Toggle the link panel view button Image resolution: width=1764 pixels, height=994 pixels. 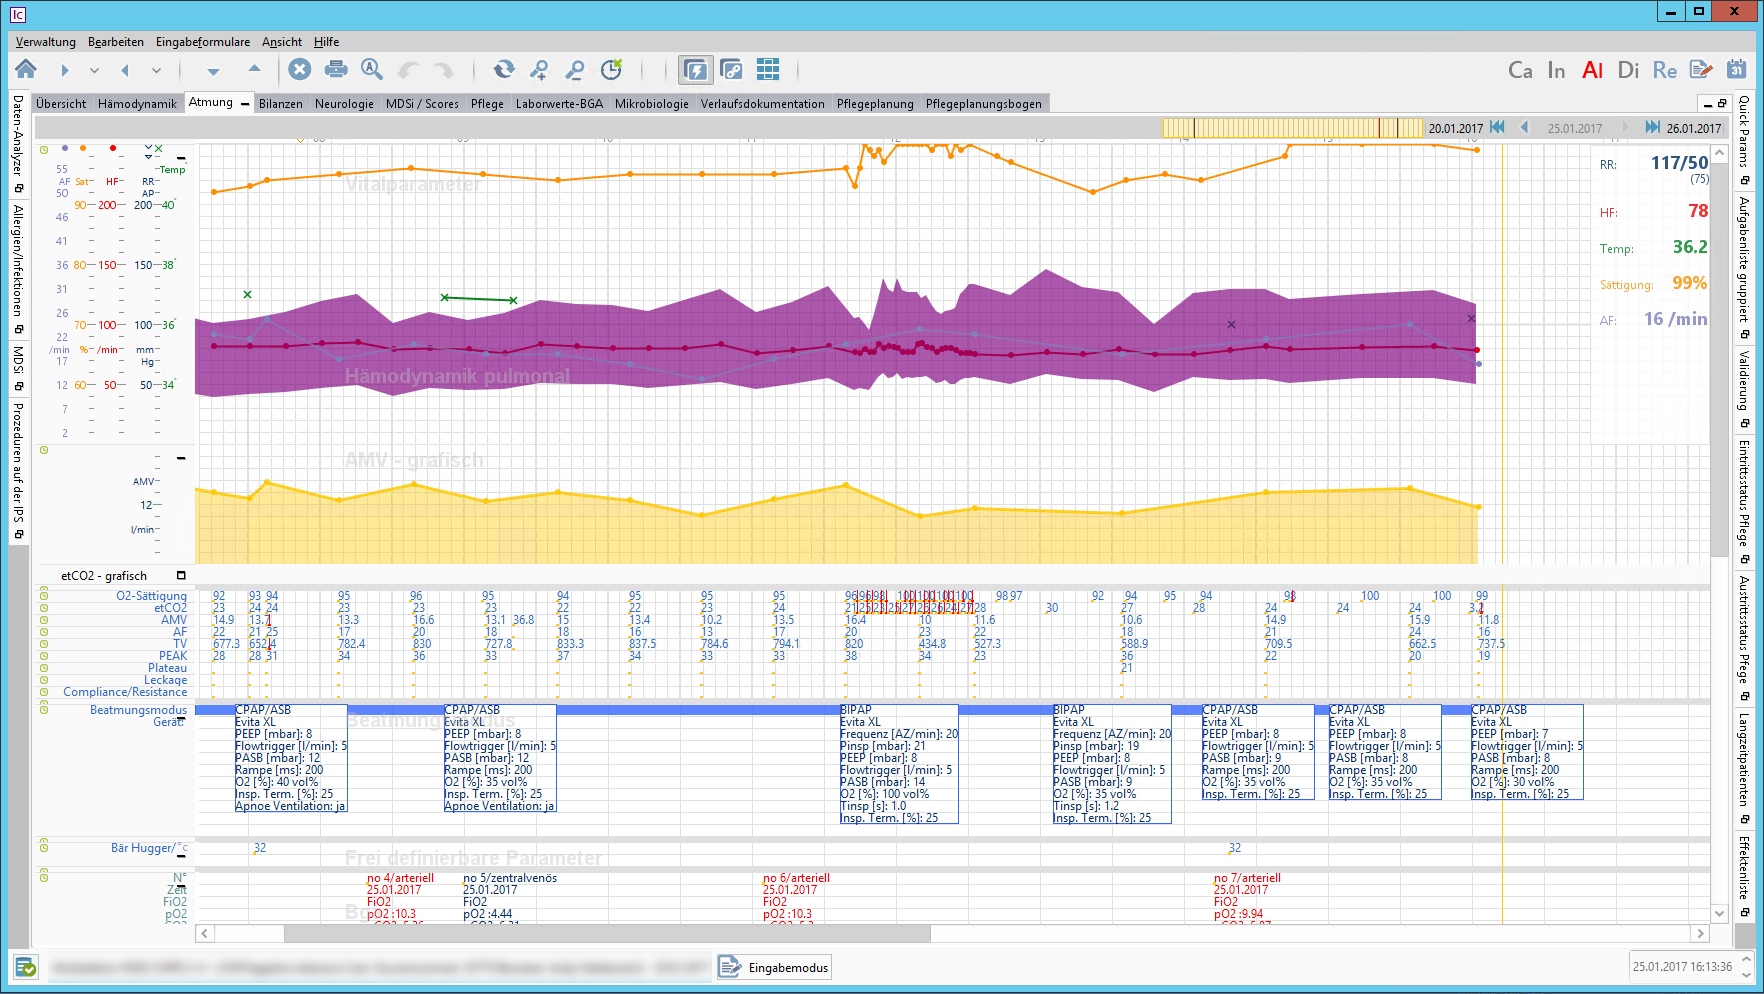732,69
